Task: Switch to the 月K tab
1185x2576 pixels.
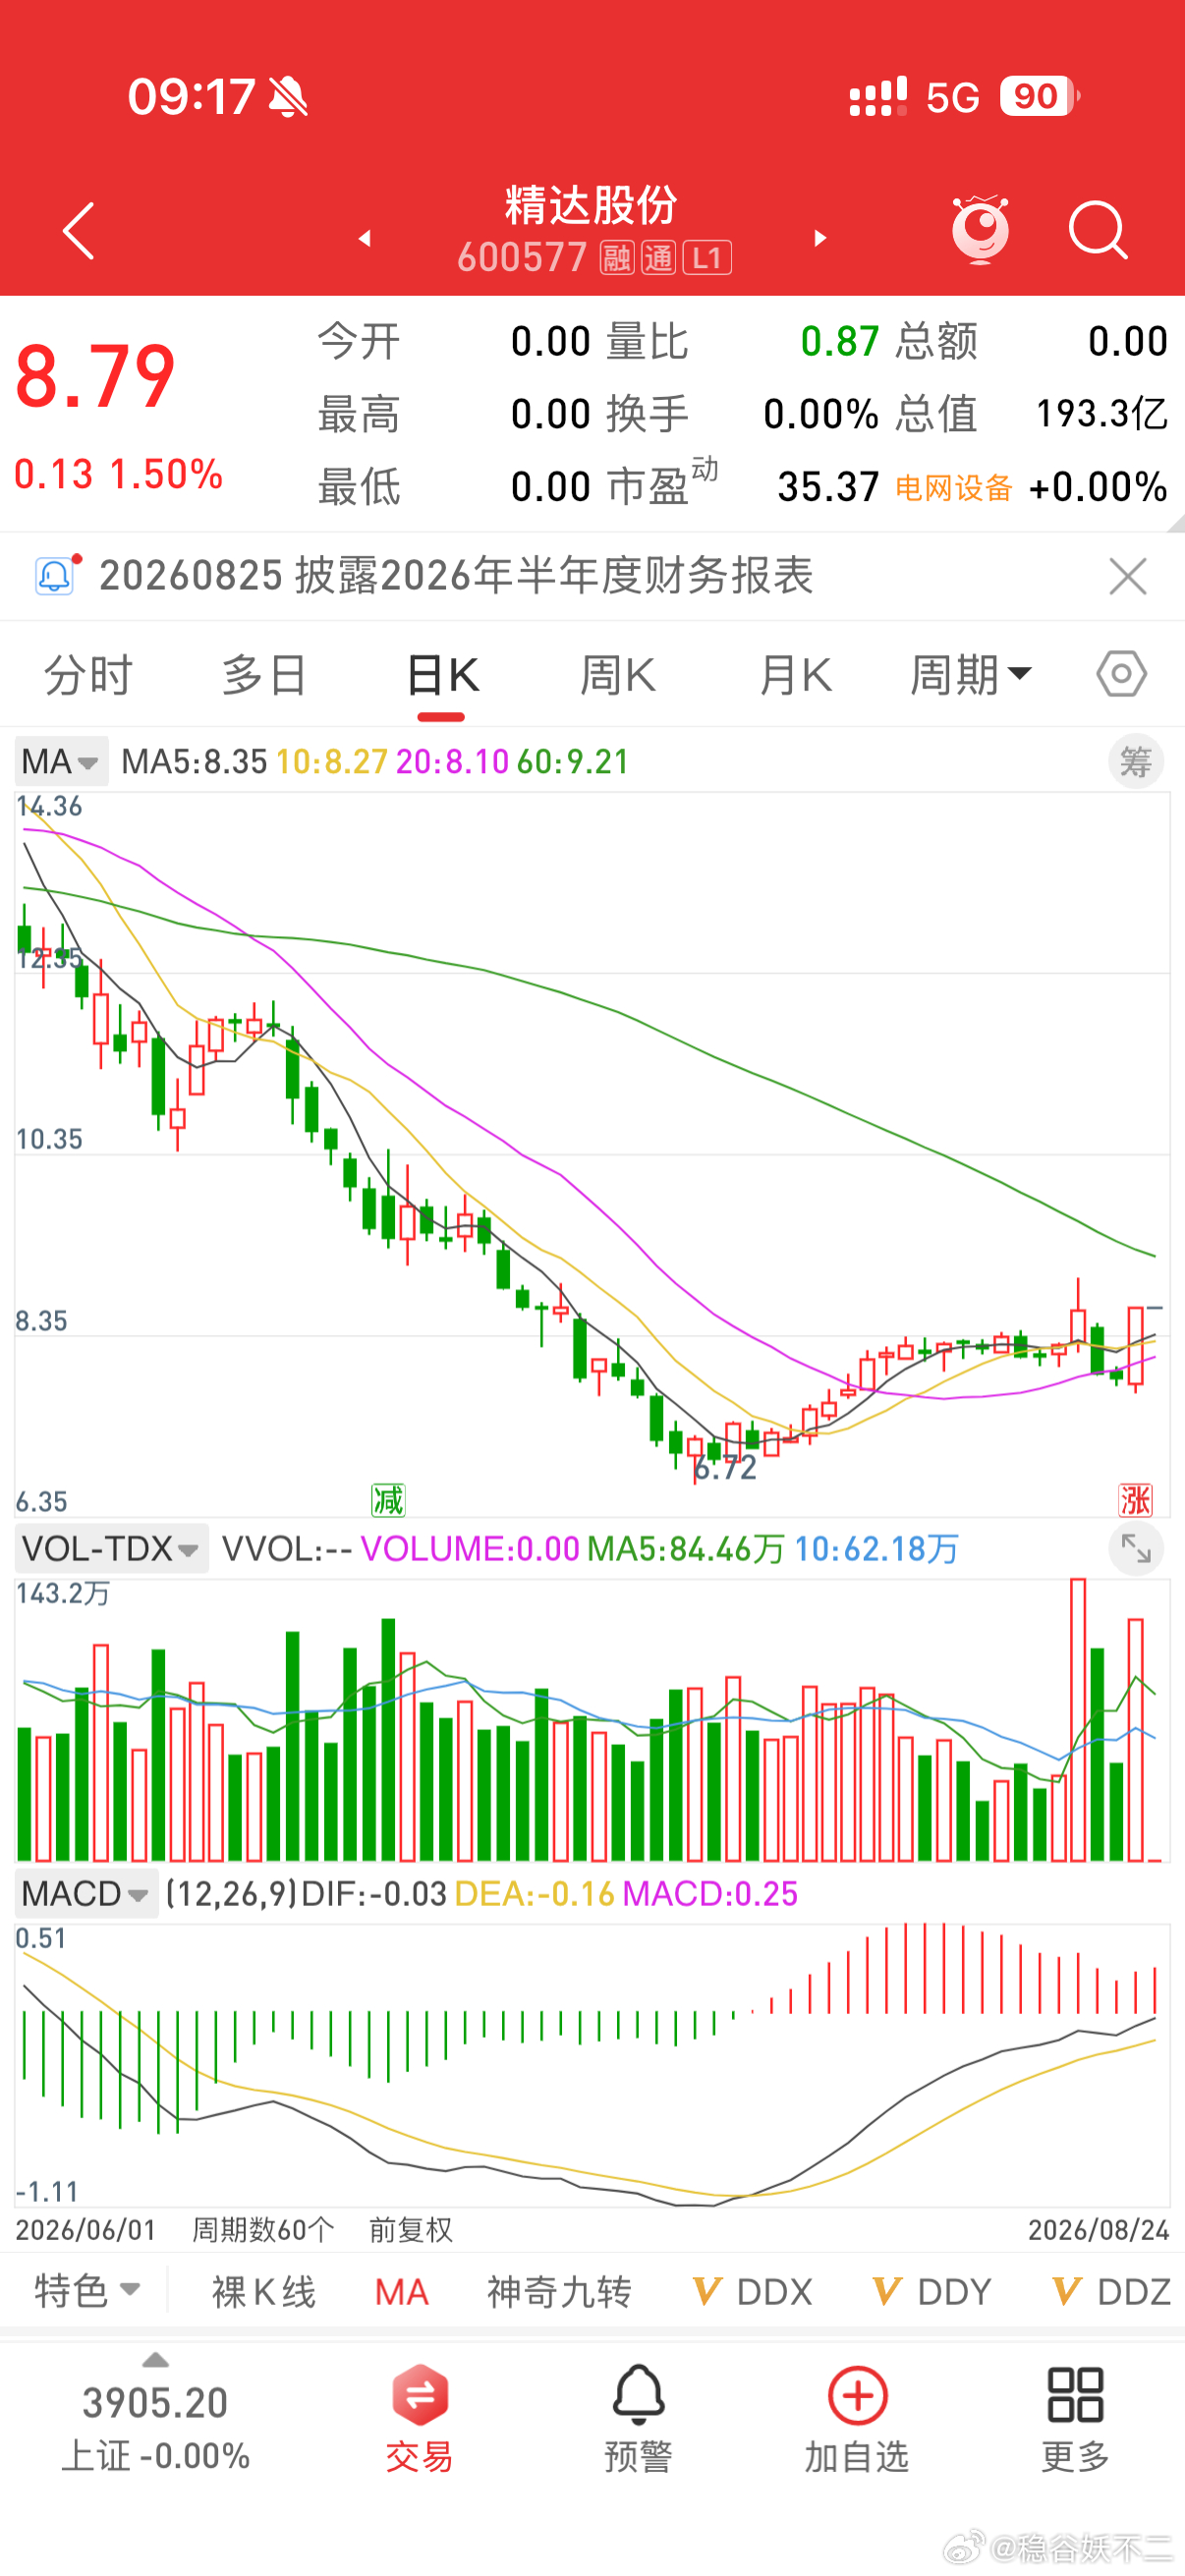Action: 795,675
